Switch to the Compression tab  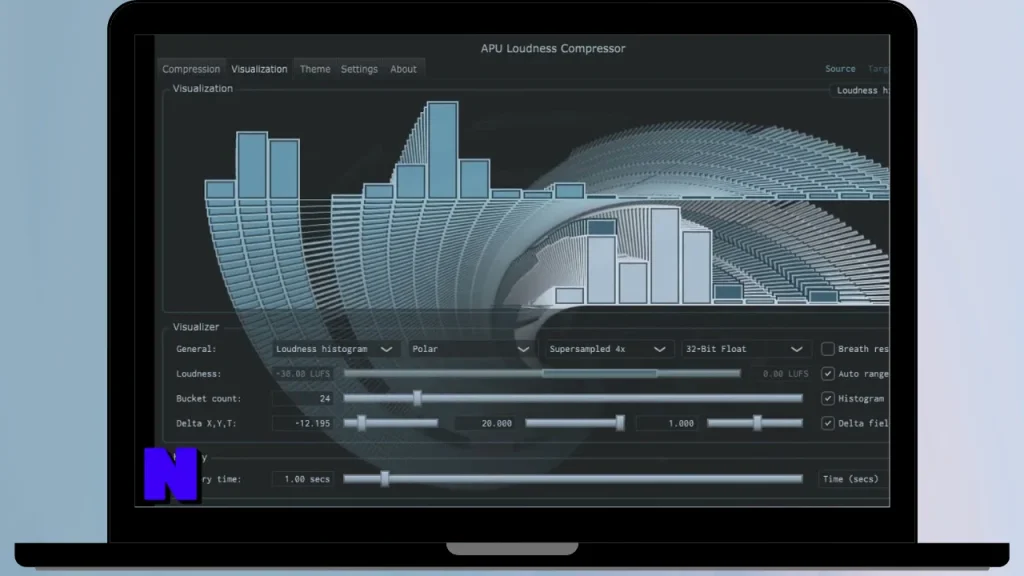pyautogui.click(x=191, y=69)
